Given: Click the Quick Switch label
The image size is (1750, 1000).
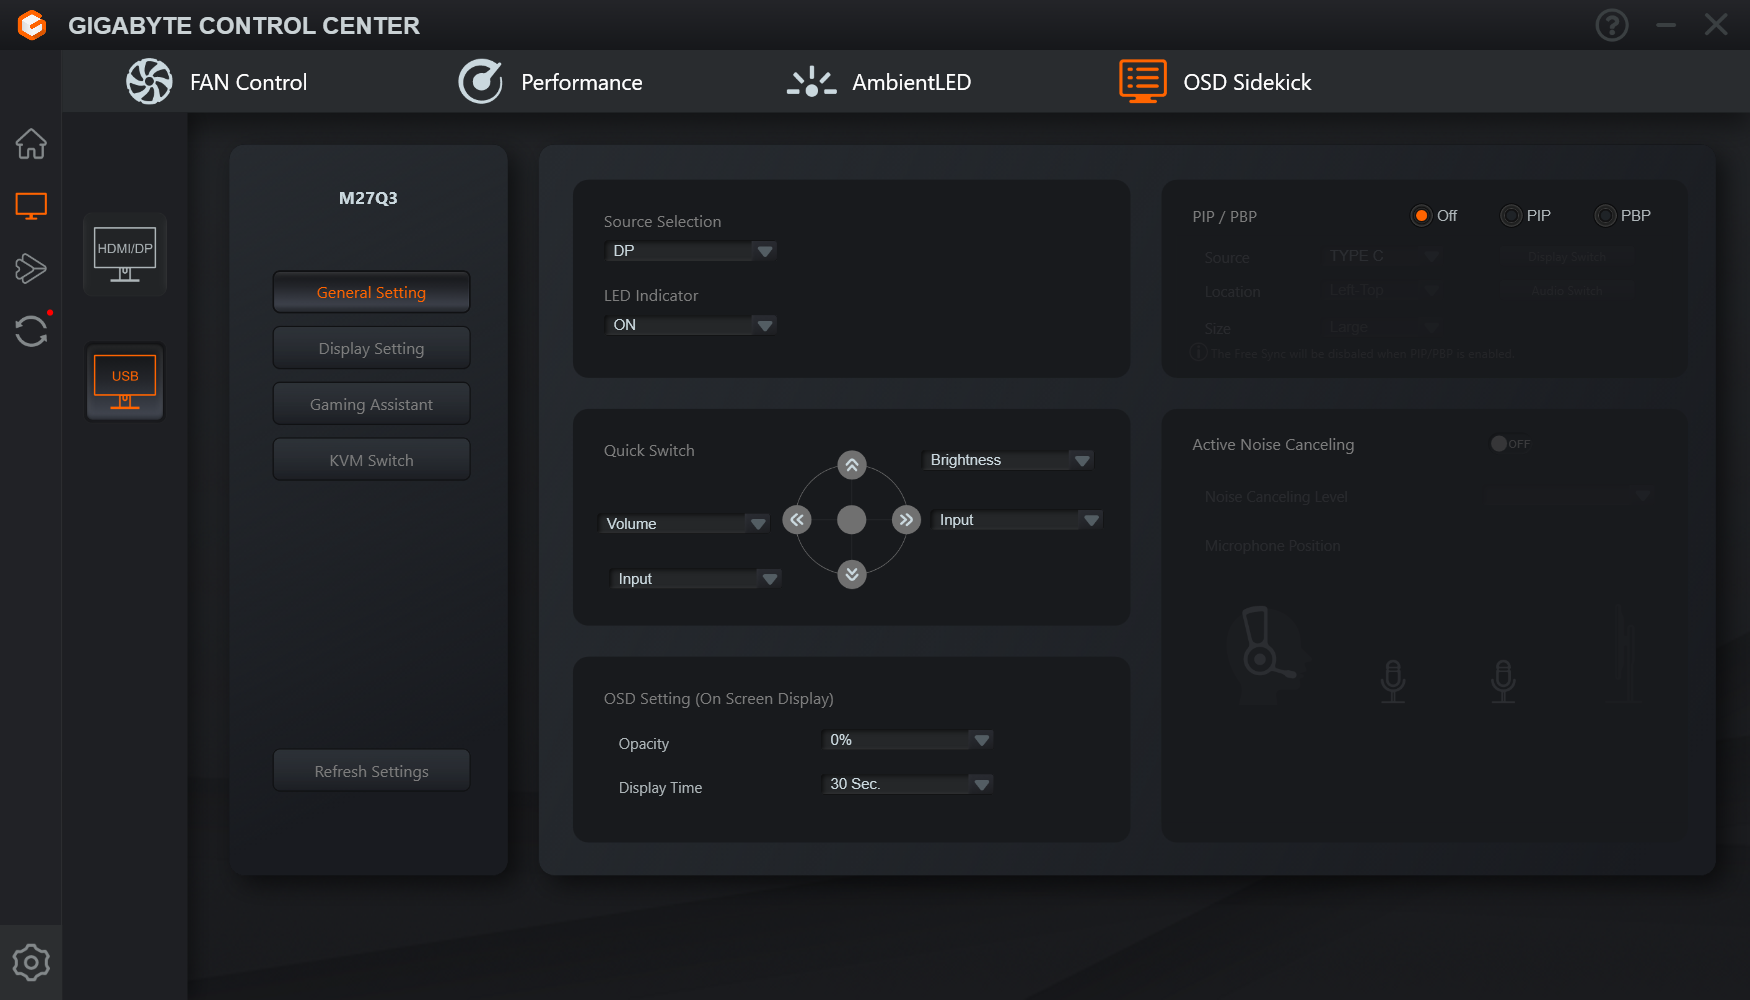Looking at the screenshot, I should coord(649,451).
